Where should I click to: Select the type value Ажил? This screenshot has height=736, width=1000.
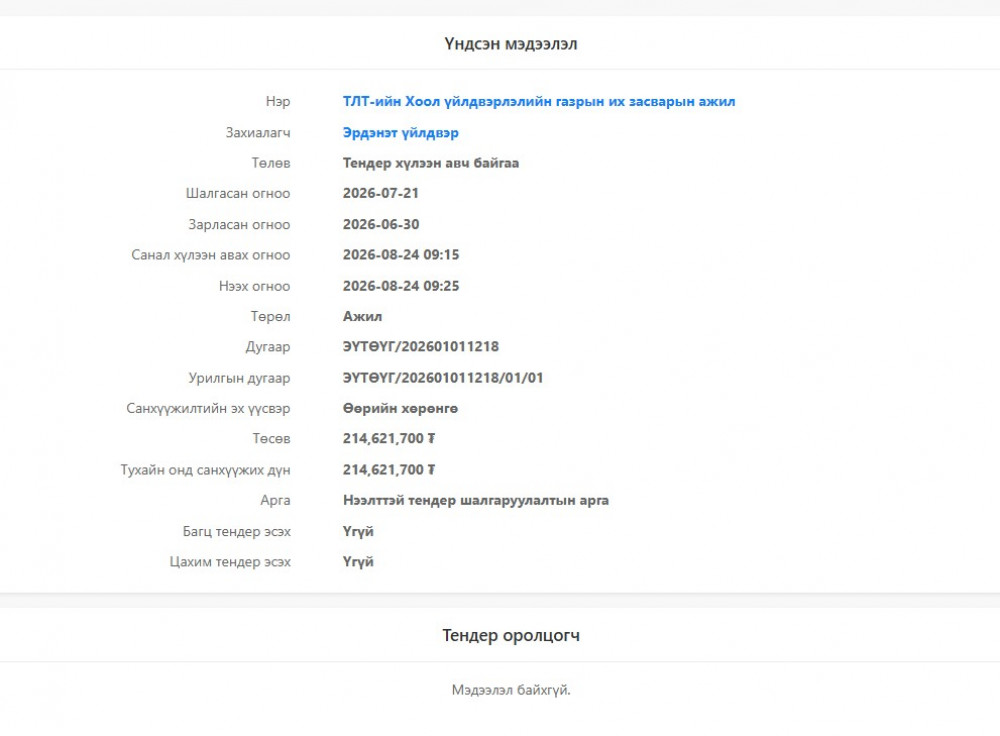(x=362, y=316)
